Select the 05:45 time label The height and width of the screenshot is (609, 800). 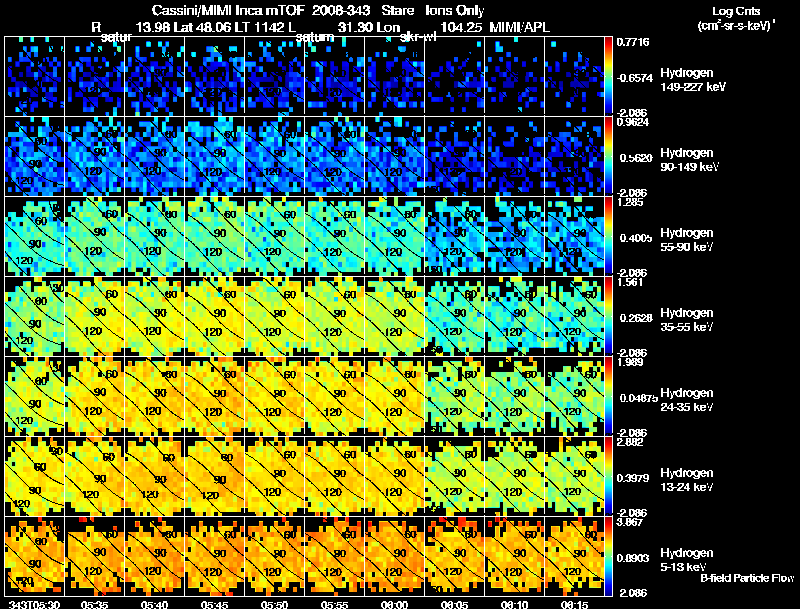[x=214, y=605]
